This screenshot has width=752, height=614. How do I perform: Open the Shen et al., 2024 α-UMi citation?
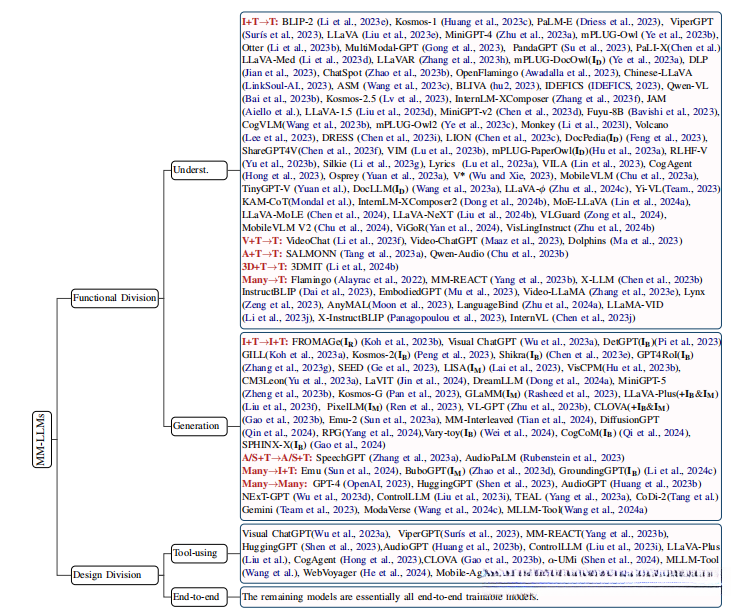pos(618,560)
